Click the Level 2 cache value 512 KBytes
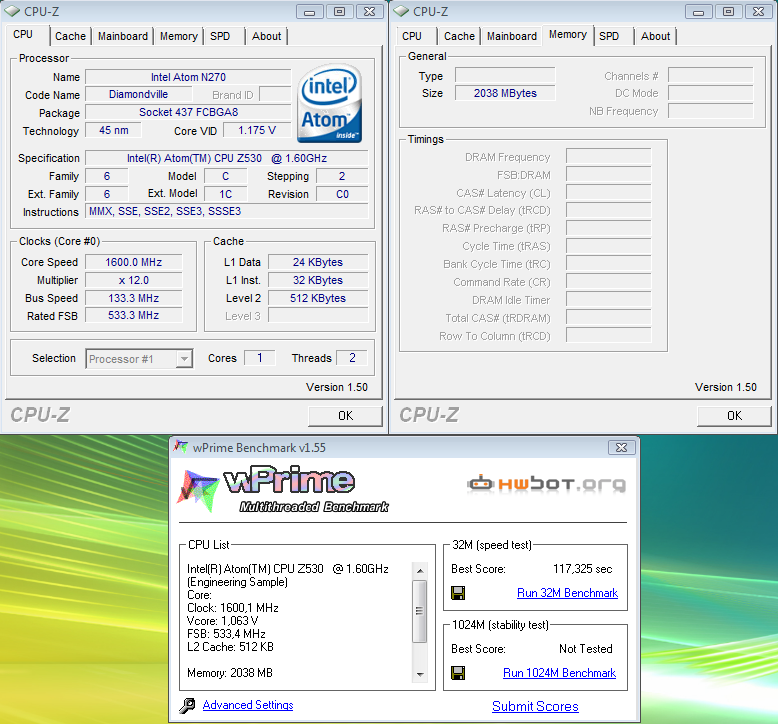778x724 pixels. (318, 298)
